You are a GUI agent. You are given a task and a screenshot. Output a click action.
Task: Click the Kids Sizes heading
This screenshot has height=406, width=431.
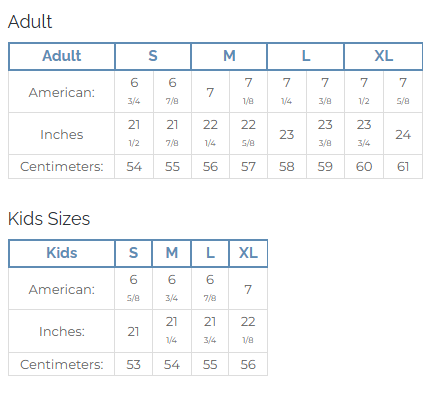pos(49,219)
